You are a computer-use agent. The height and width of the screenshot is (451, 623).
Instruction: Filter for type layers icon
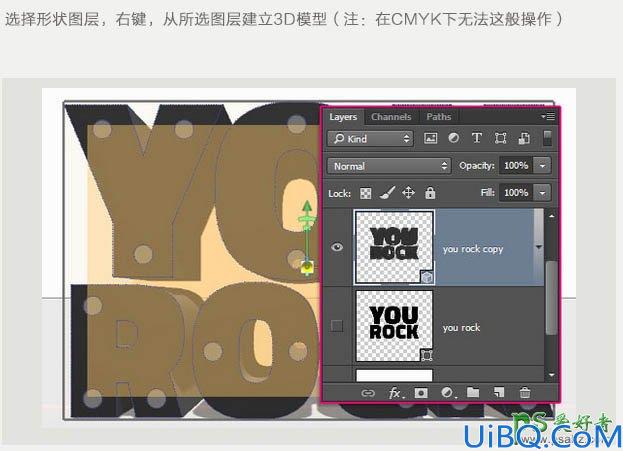click(477, 138)
